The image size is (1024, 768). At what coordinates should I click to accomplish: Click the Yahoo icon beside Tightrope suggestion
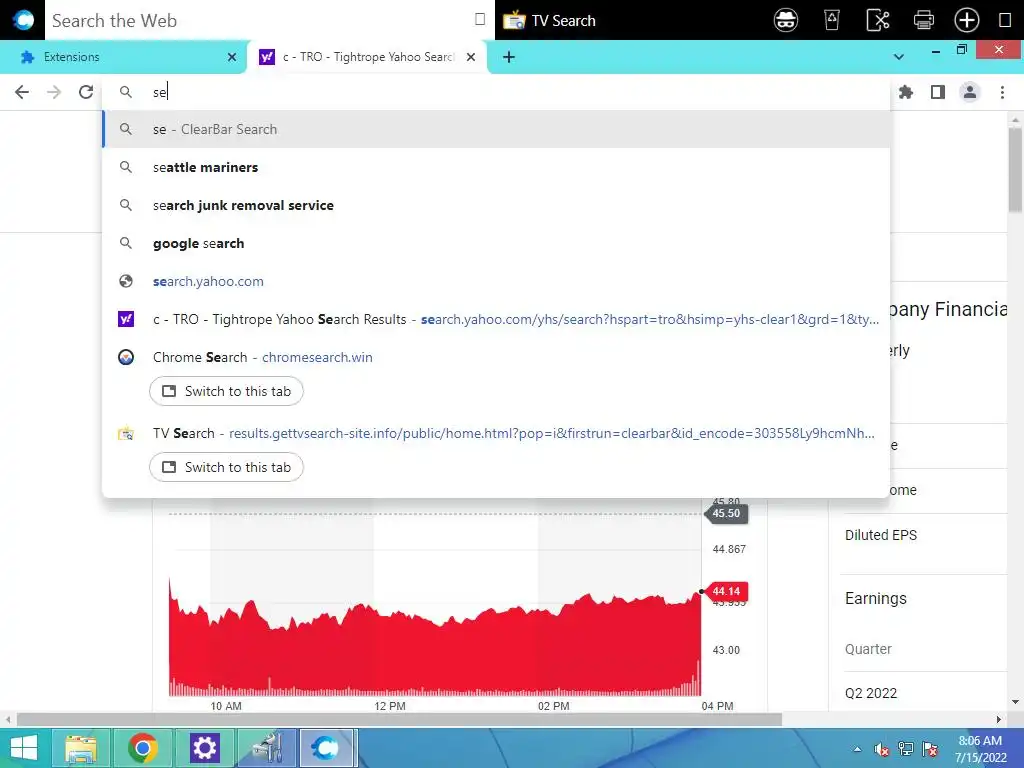point(126,319)
